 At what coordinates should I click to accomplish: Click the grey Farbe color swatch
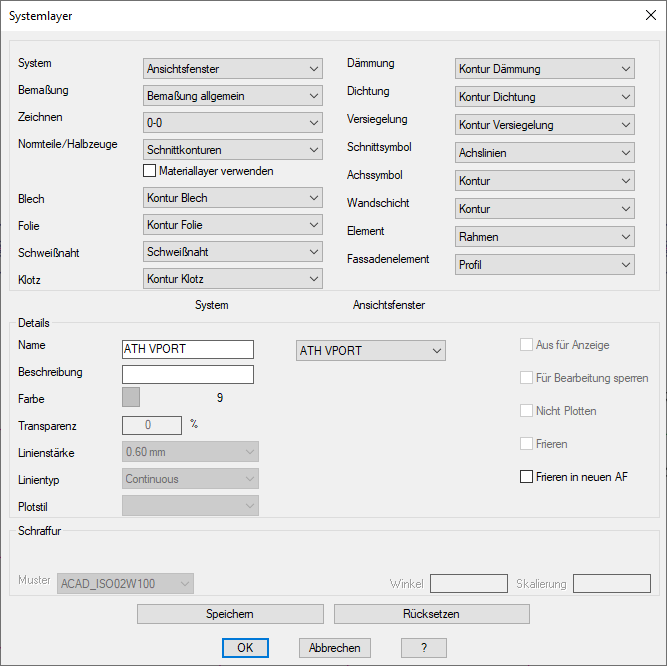[x=131, y=398]
